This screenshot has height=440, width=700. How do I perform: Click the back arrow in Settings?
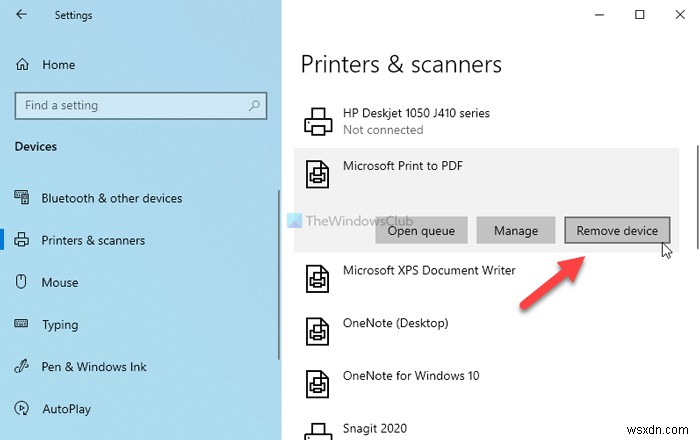[21, 14]
